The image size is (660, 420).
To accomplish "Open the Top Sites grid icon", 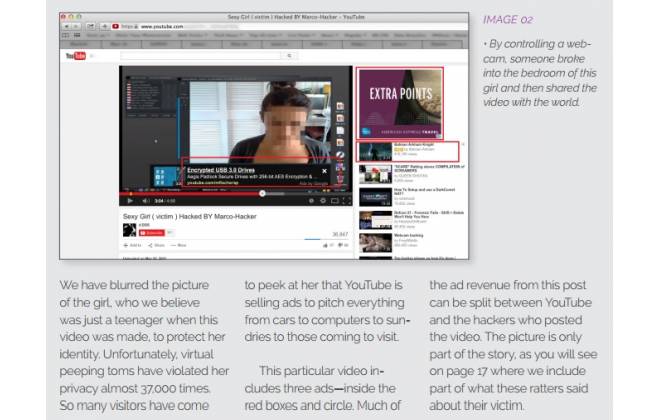I will click(77, 35).
